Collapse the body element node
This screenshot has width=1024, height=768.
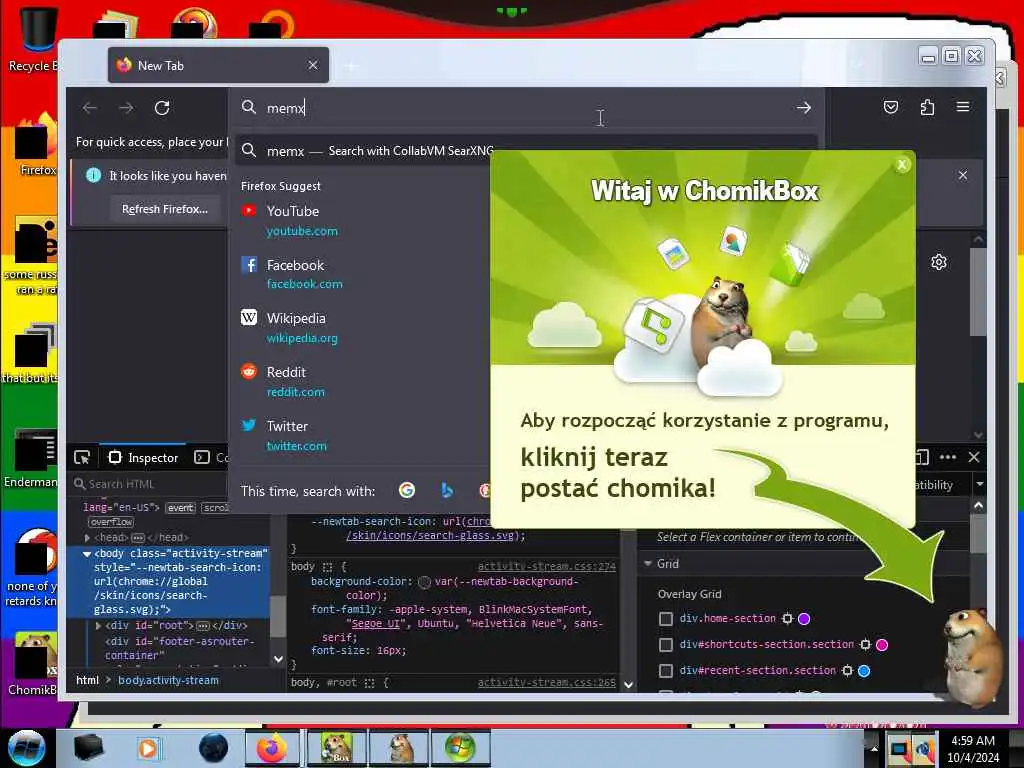[87, 553]
